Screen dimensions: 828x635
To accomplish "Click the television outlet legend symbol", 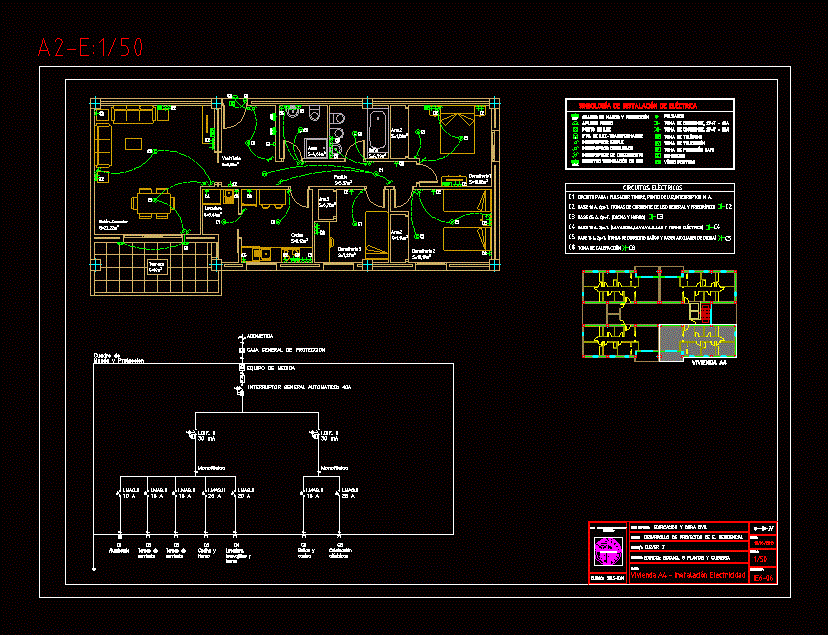I will pos(658,143).
